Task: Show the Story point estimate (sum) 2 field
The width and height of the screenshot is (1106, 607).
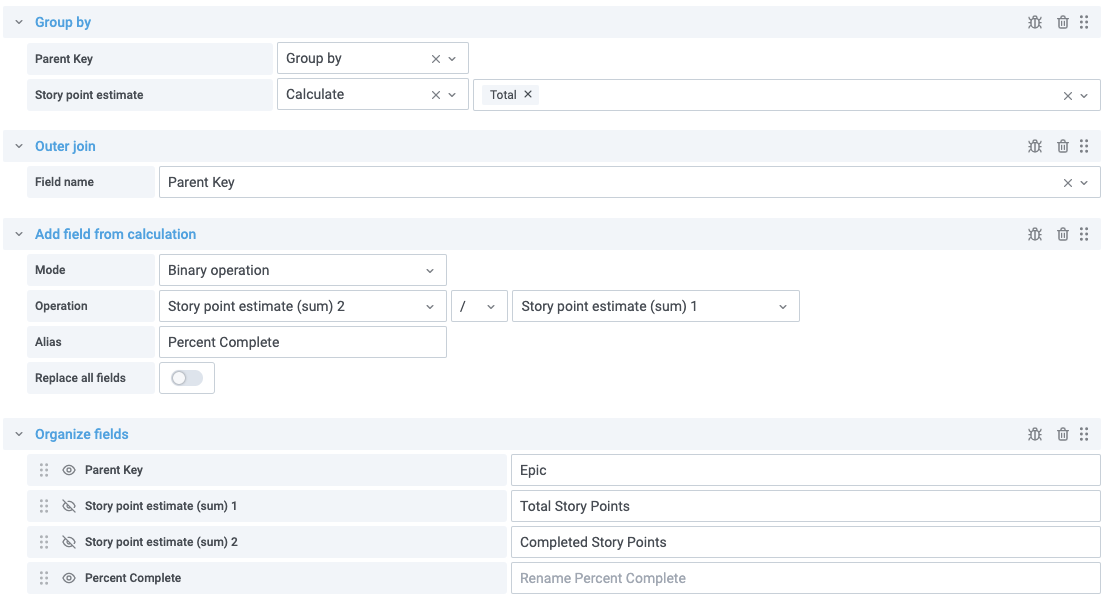Action: pyautogui.click(x=68, y=541)
